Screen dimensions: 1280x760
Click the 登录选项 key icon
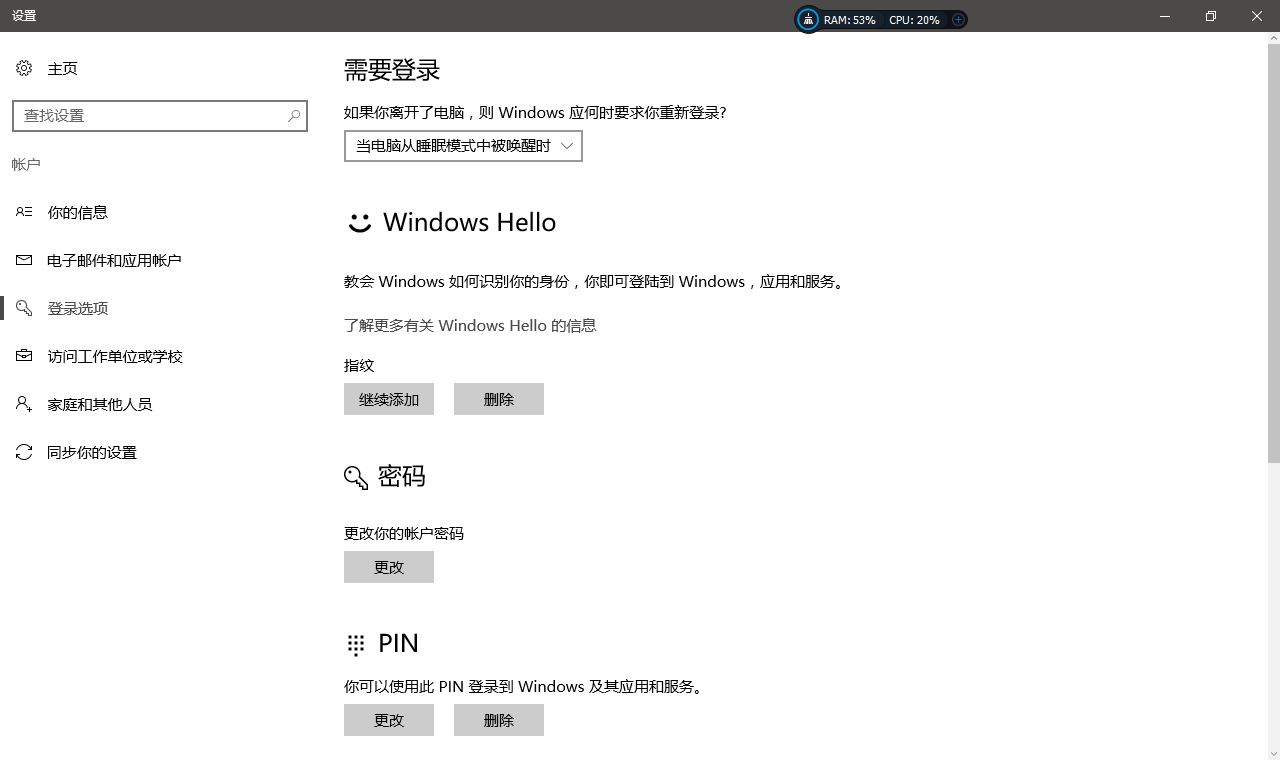[24, 308]
